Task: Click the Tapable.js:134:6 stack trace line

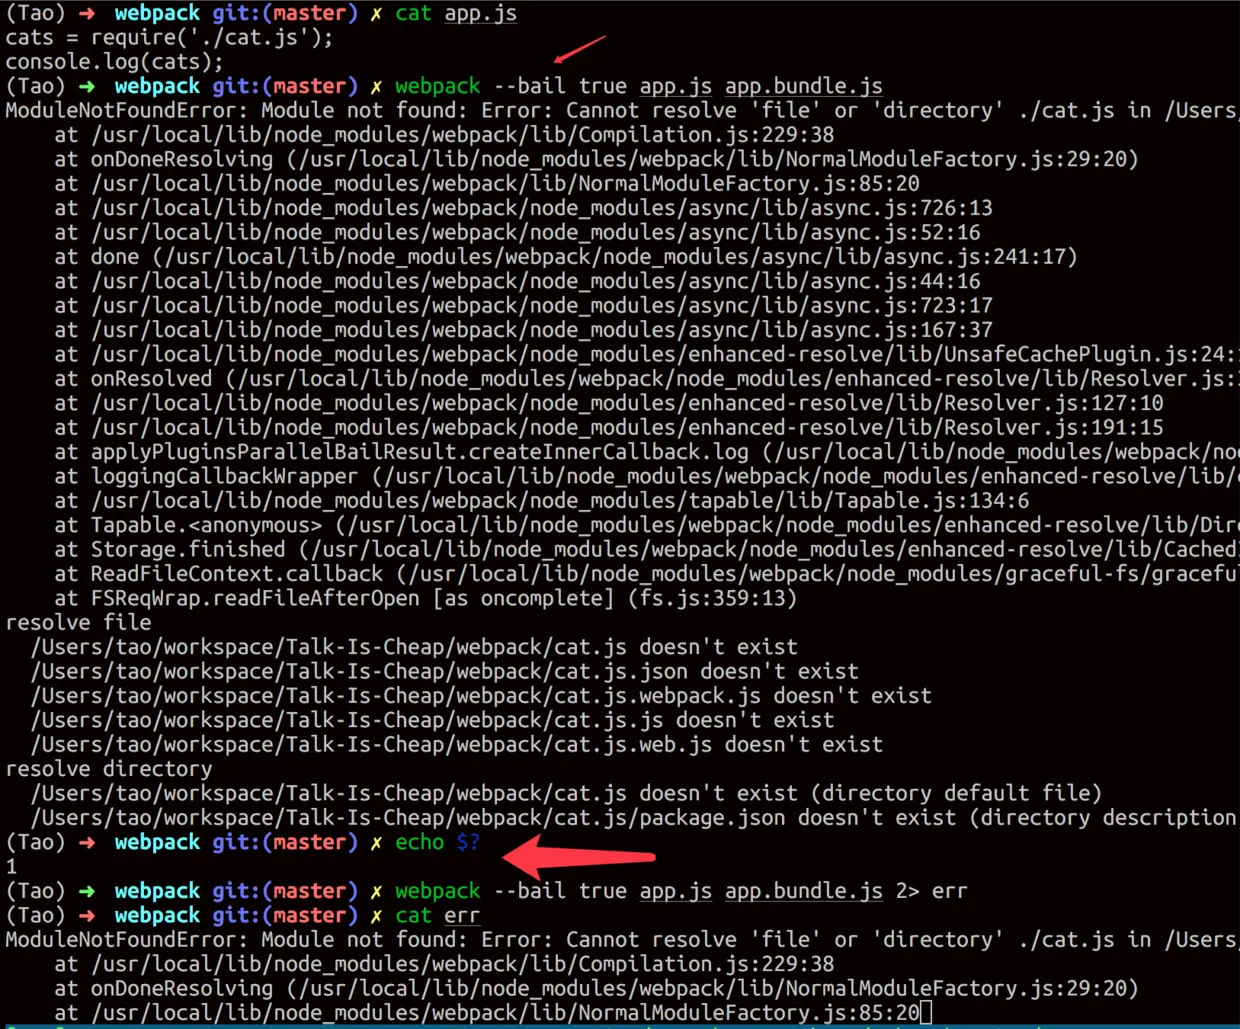Action: 542,501
